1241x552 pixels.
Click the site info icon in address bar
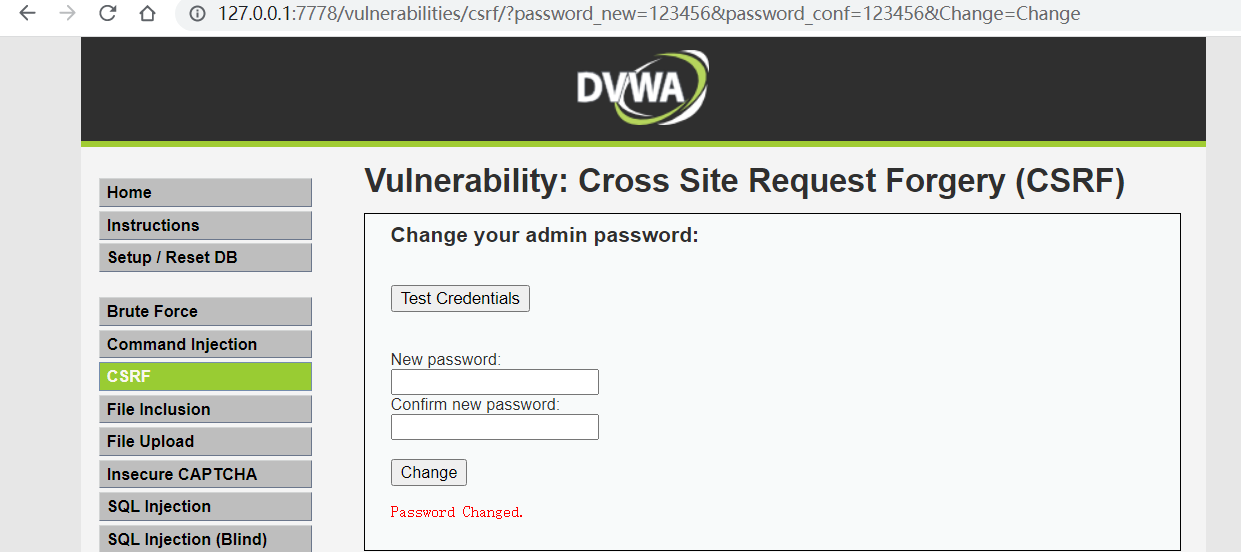point(197,14)
